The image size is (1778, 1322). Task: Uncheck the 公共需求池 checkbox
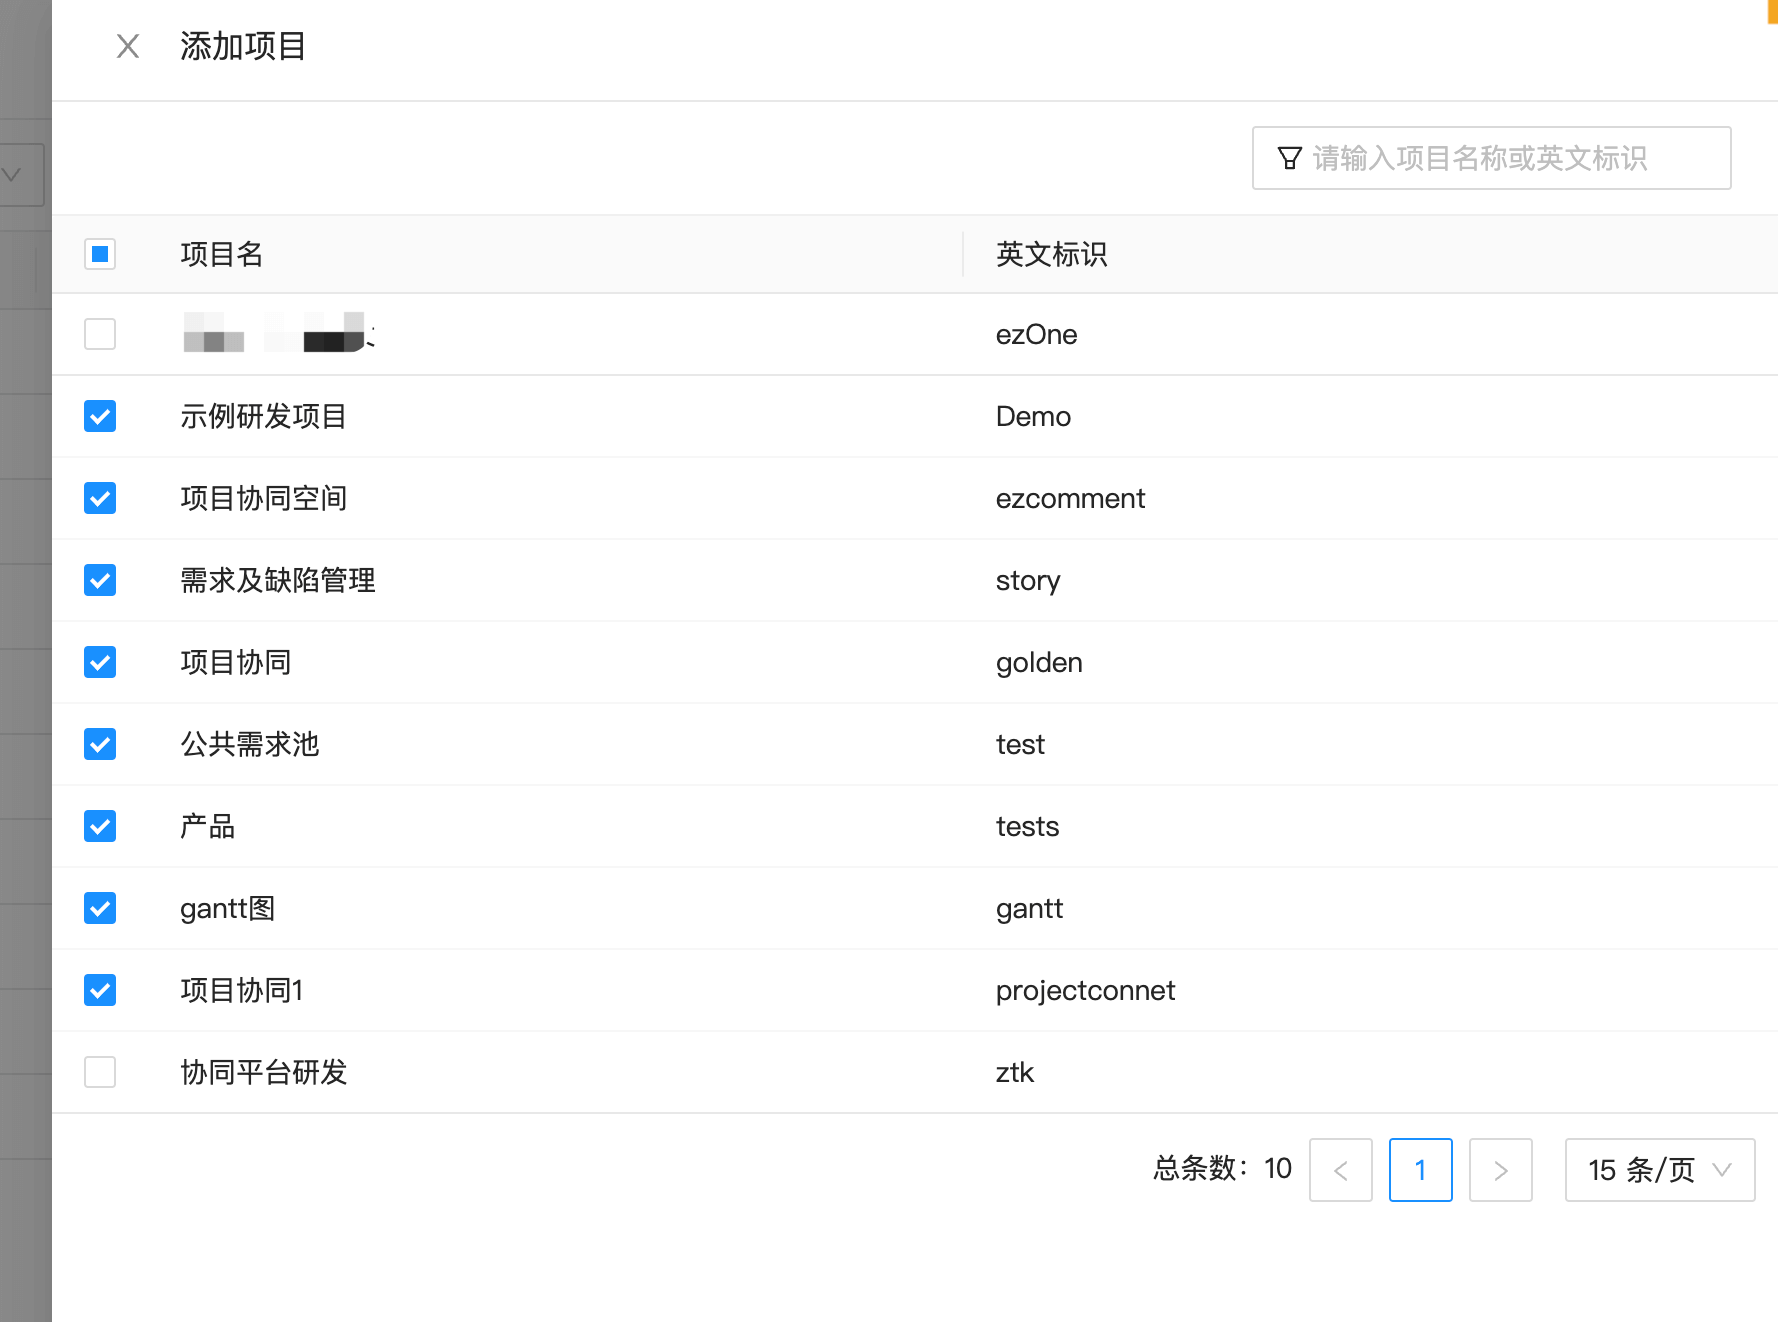click(100, 744)
